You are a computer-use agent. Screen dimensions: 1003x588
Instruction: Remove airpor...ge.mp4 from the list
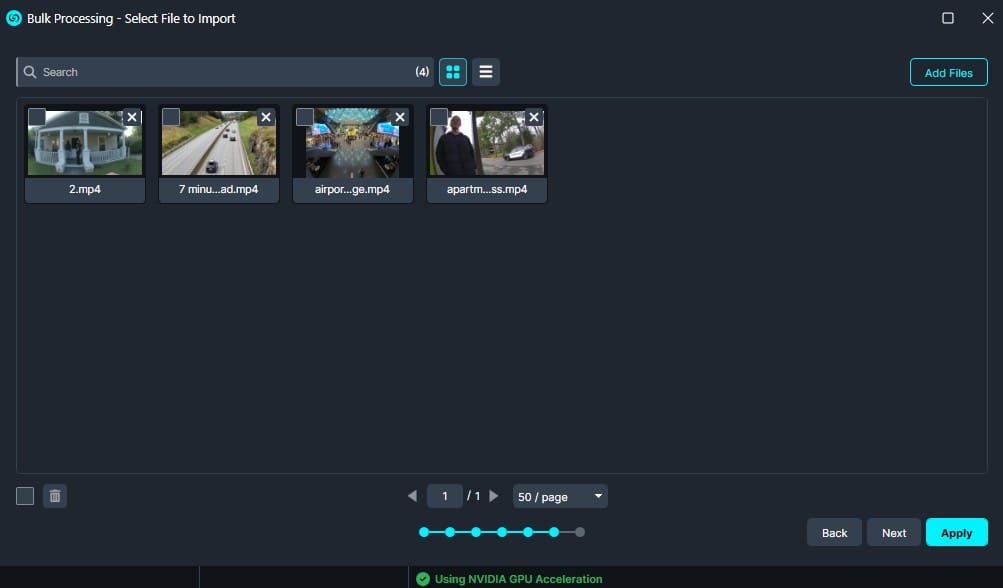(x=400, y=117)
